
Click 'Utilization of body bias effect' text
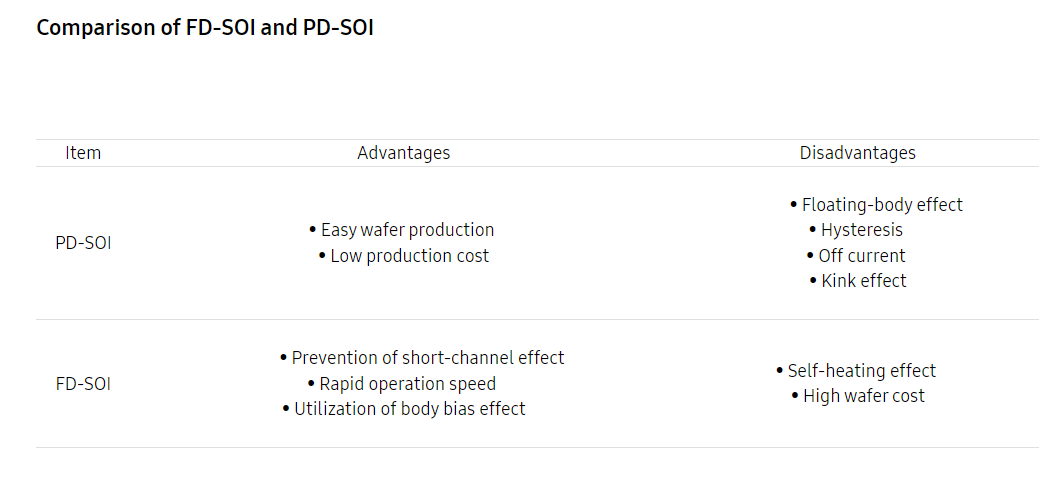coord(409,409)
